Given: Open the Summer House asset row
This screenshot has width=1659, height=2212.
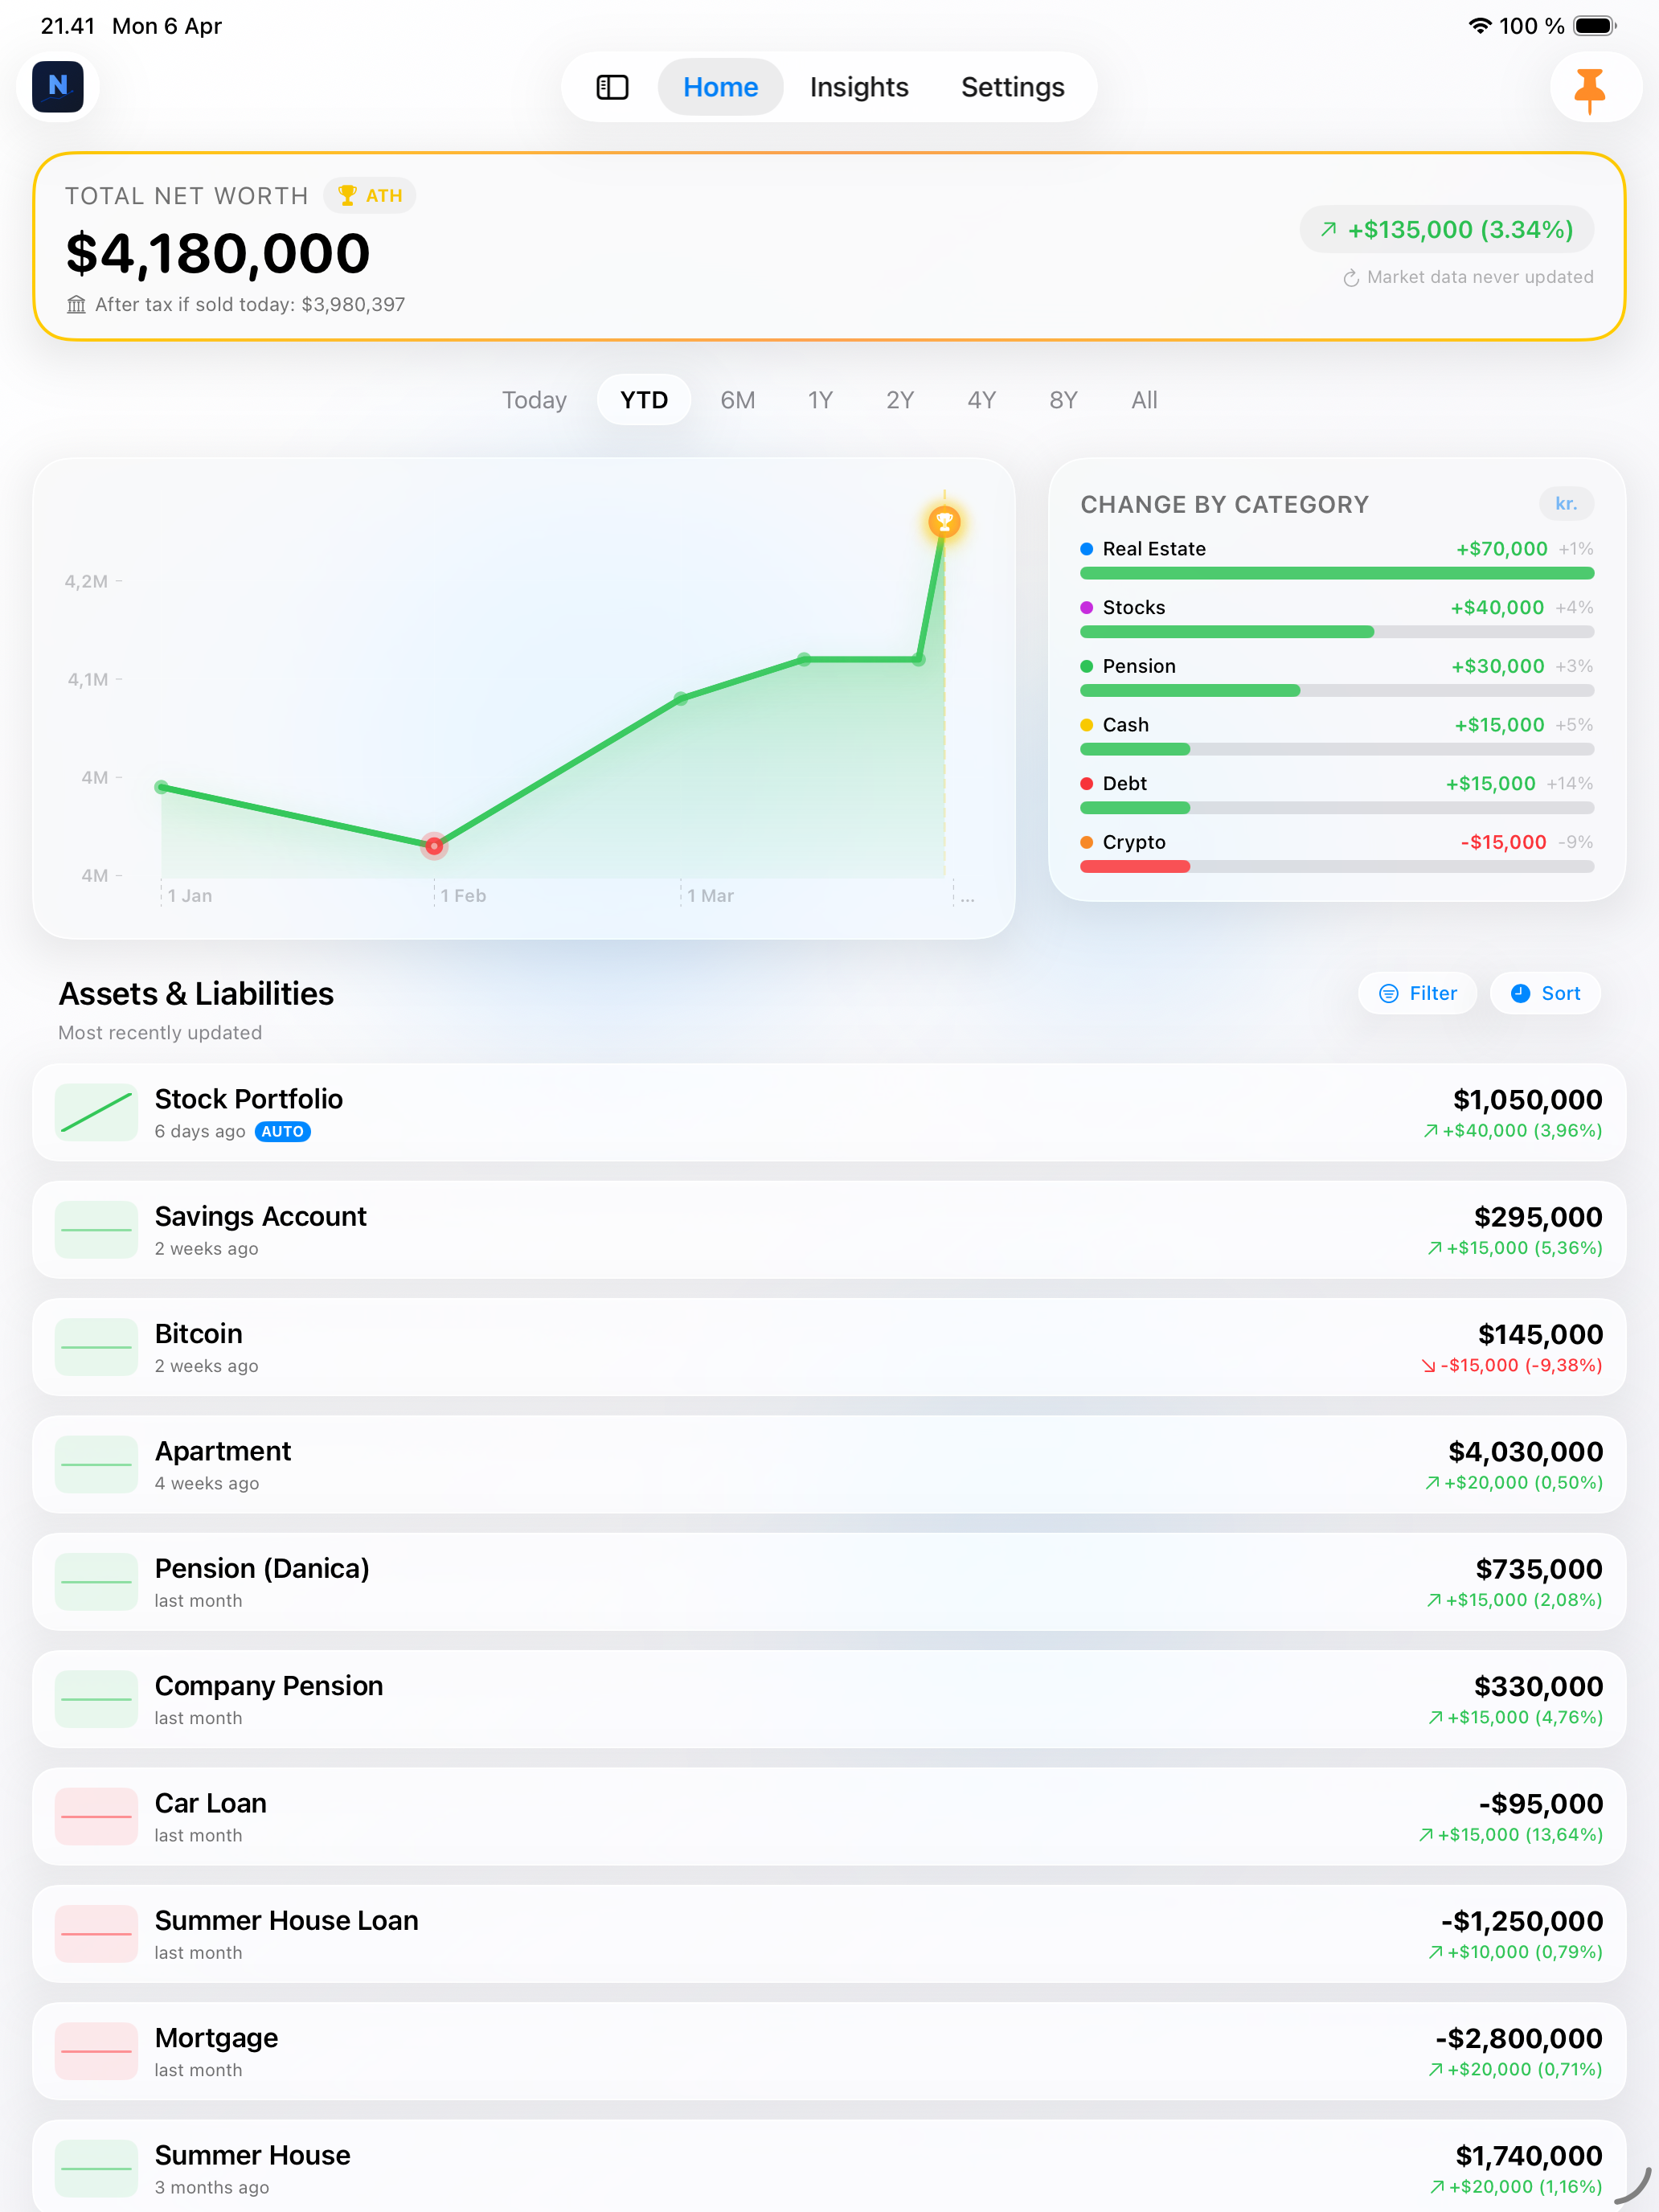Looking at the screenshot, I should (x=829, y=2165).
